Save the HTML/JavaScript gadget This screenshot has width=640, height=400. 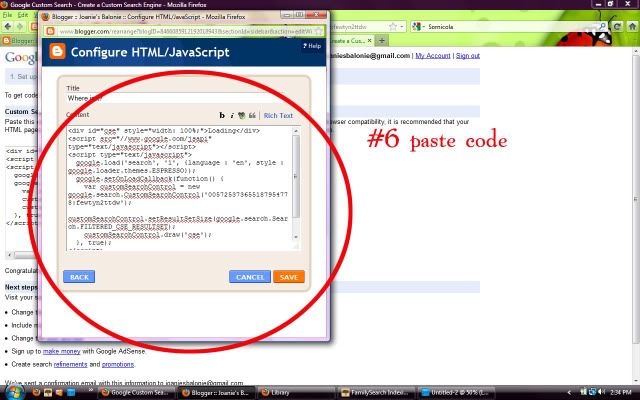(x=289, y=277)
